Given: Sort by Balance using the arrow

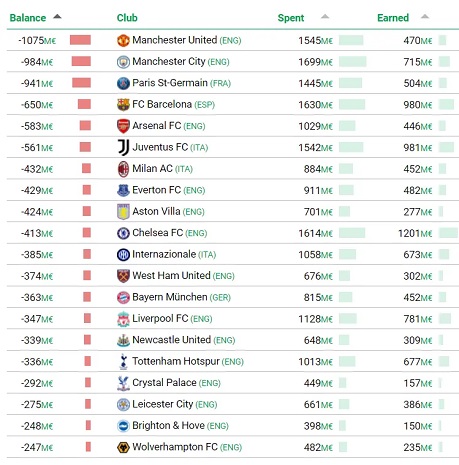Looking at the screenshot, I should 57,16.
